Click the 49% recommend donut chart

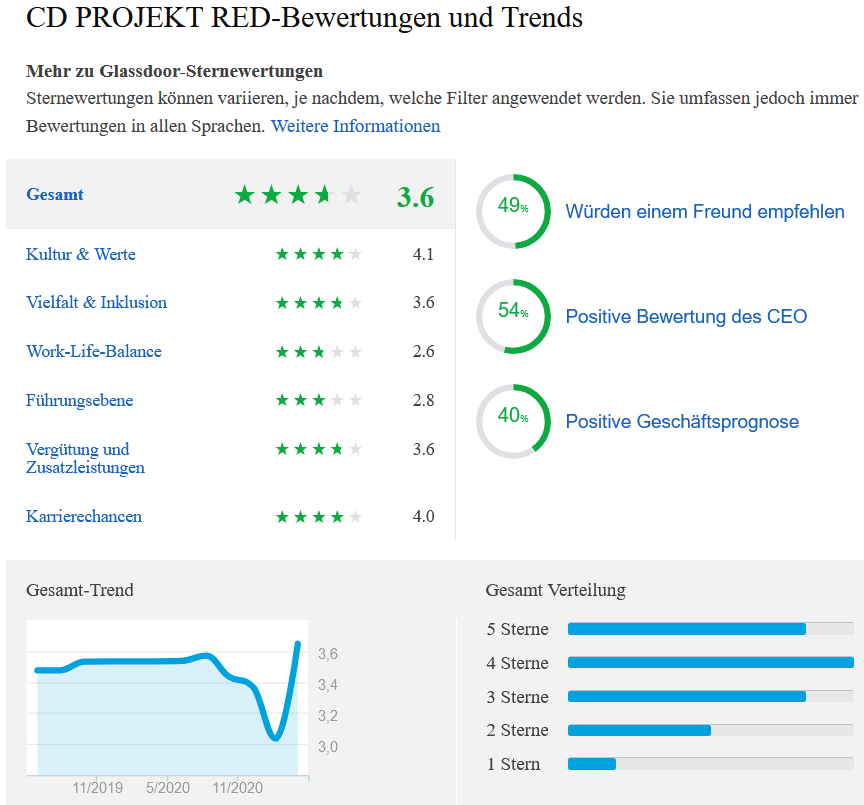514,212
